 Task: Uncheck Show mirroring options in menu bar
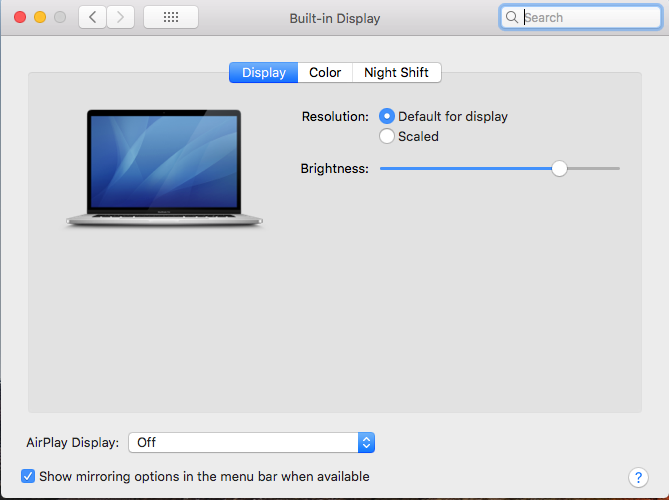(28, 477)
